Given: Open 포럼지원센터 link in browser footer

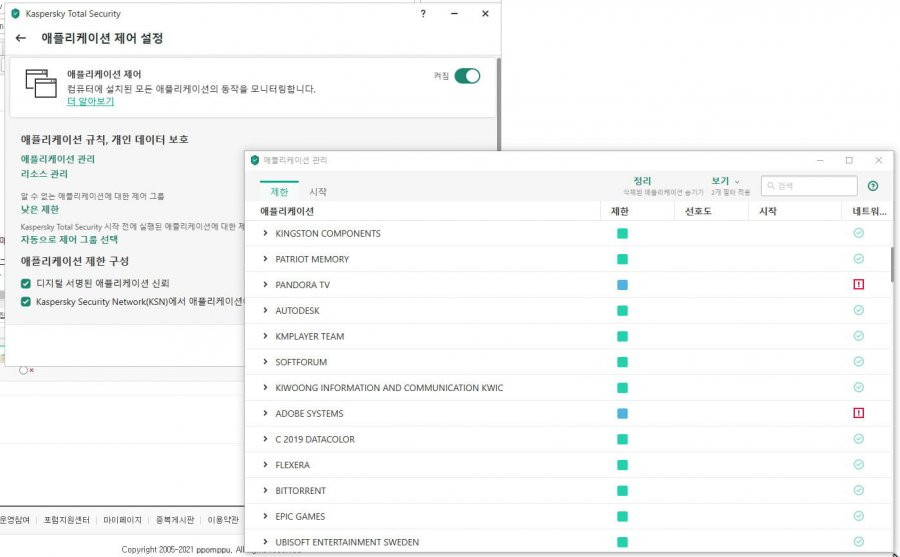Looking at the screenshot, I should (x=67, y=520).
